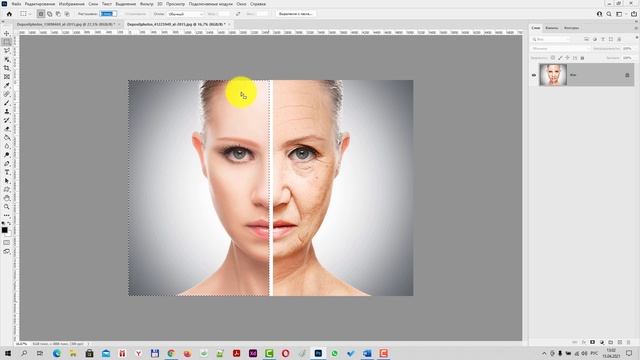Select the Rectangle shape tool
Screen dimensions: 640x360
click(x=7, y=189)
